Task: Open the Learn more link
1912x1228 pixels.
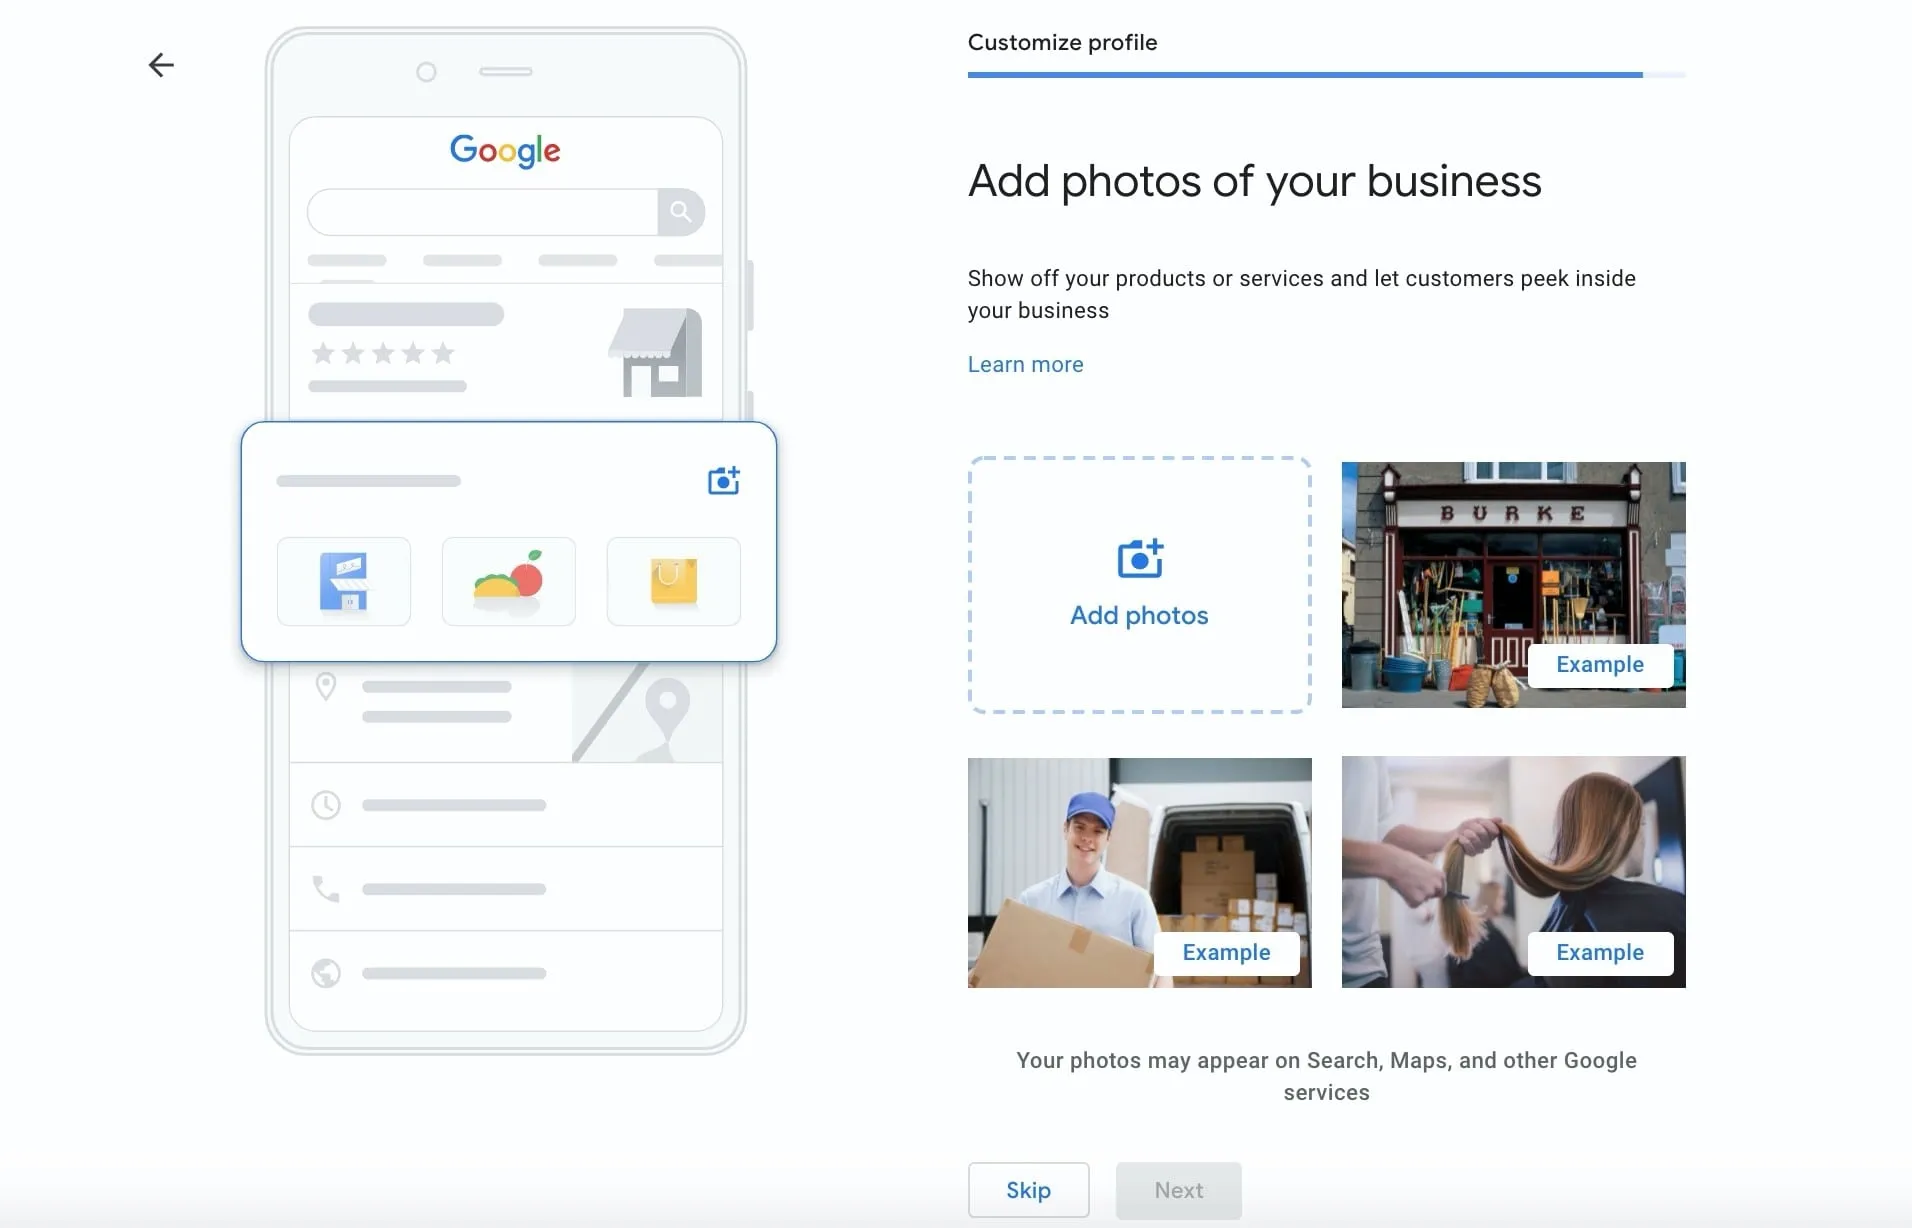Action: pyautogui.click(x=1025, y=364)
